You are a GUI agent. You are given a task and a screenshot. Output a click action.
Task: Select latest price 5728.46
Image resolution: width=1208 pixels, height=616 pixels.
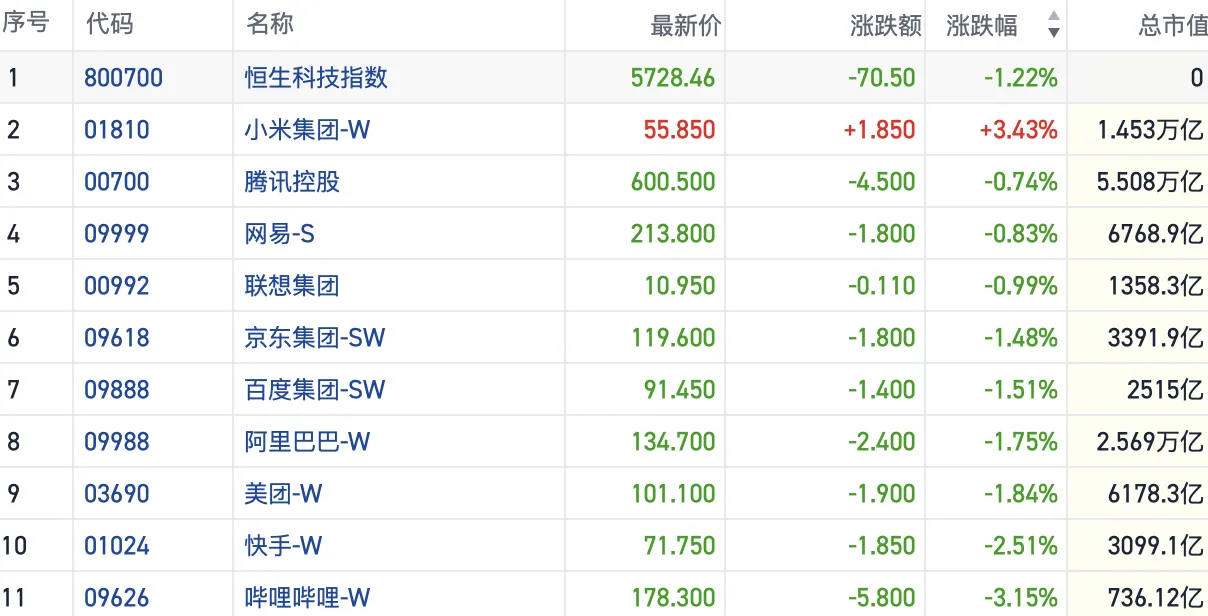[673, 78]
